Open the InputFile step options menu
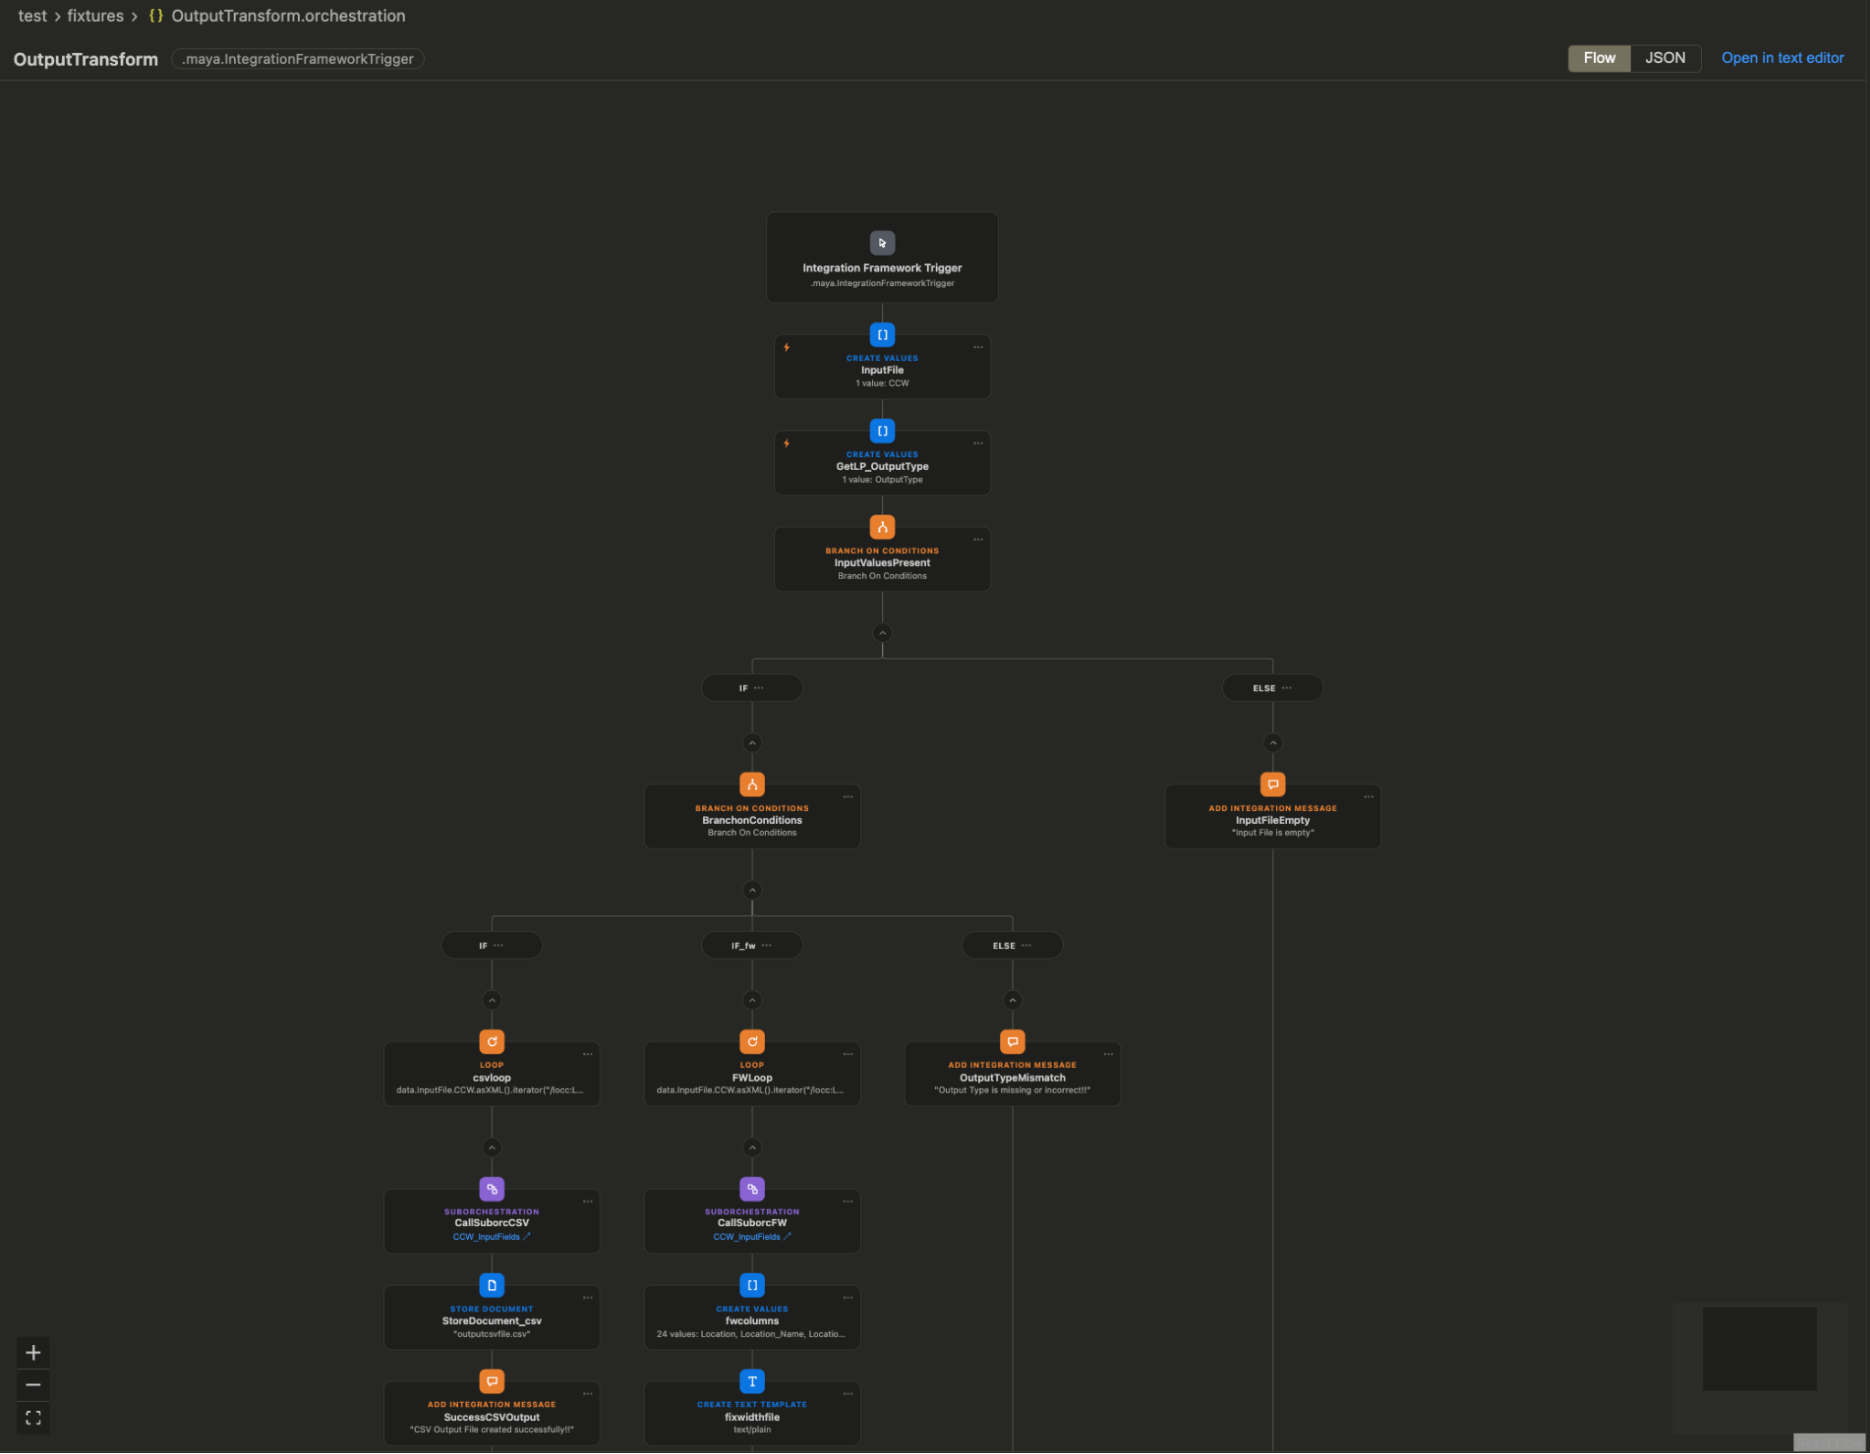The width and height of the screenshot is (1870, 1454). 978,347
